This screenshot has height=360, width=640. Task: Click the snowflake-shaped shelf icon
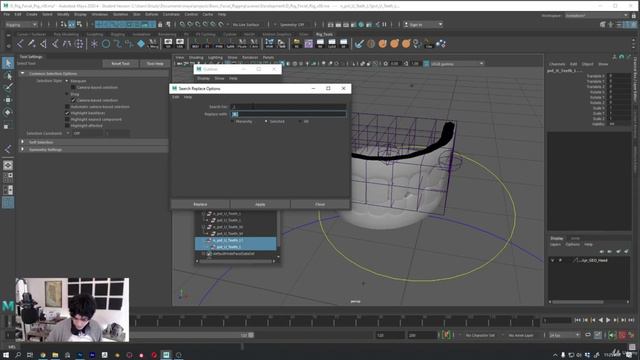(94, 44)
